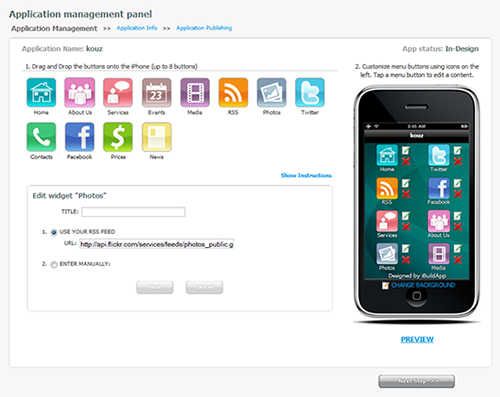Click edit pencil icon beside iPhone Twitter button
The image size is (500, 397).
pyautogui.click(x=458, y=151)
